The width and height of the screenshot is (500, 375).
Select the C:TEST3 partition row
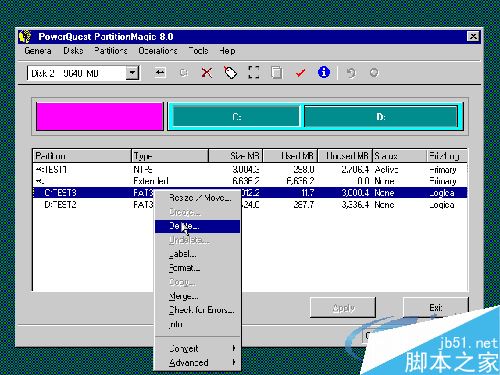(250, 193)
